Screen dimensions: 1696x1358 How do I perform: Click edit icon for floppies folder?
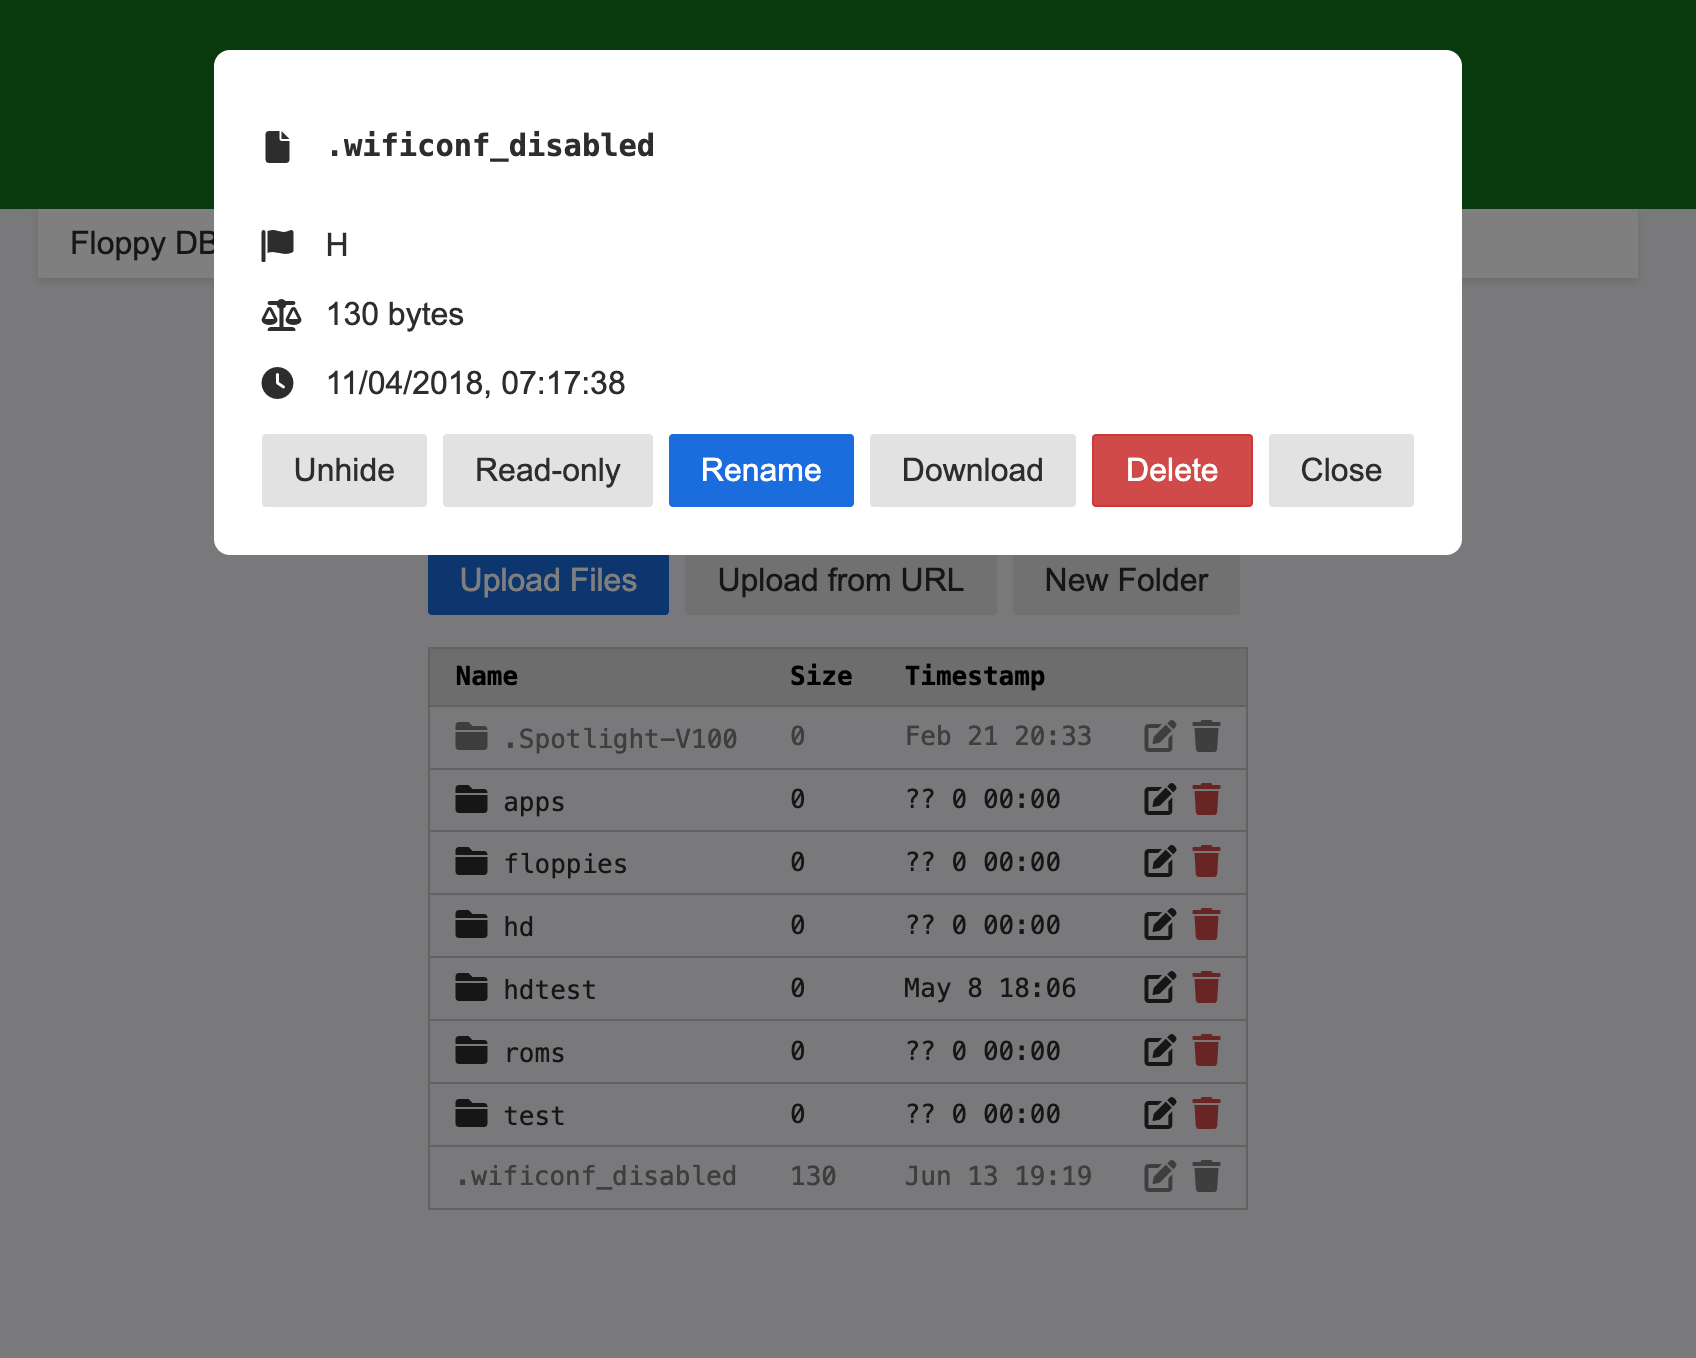pos(1160,862)
